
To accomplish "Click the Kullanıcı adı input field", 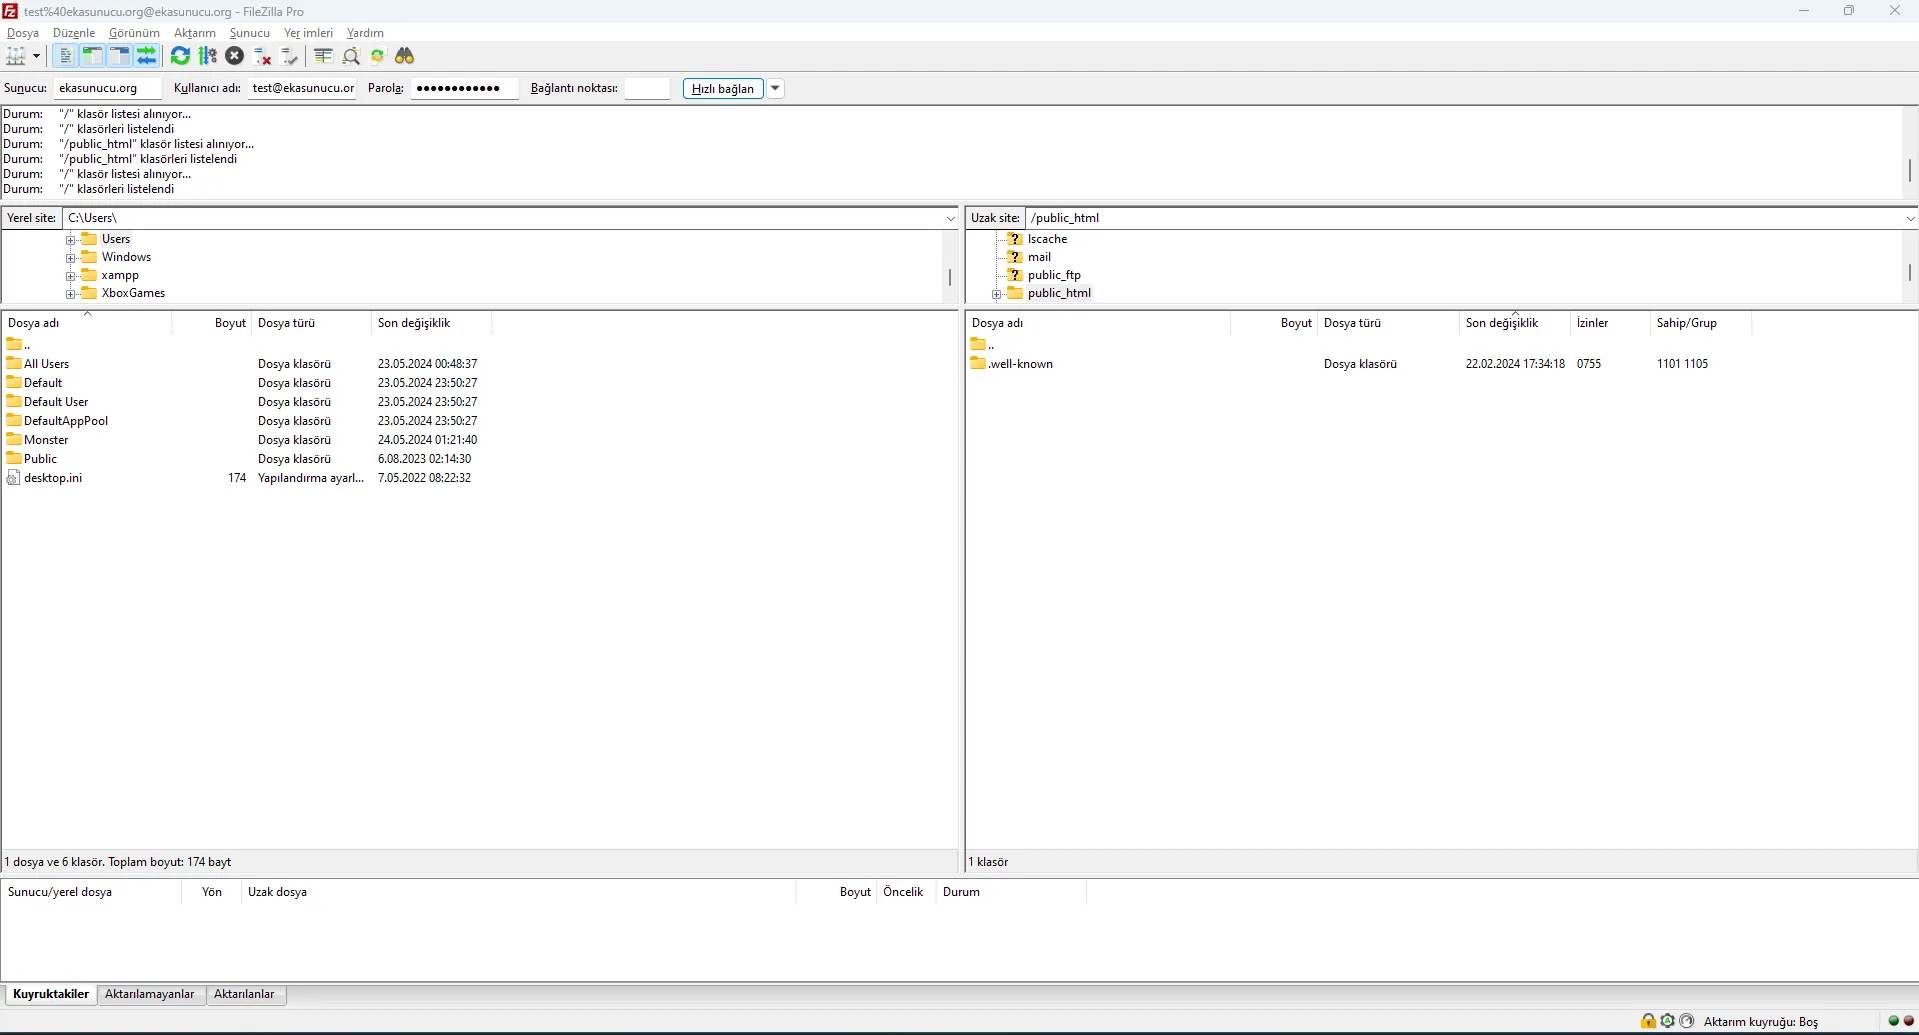I will (x=302, y=88).
